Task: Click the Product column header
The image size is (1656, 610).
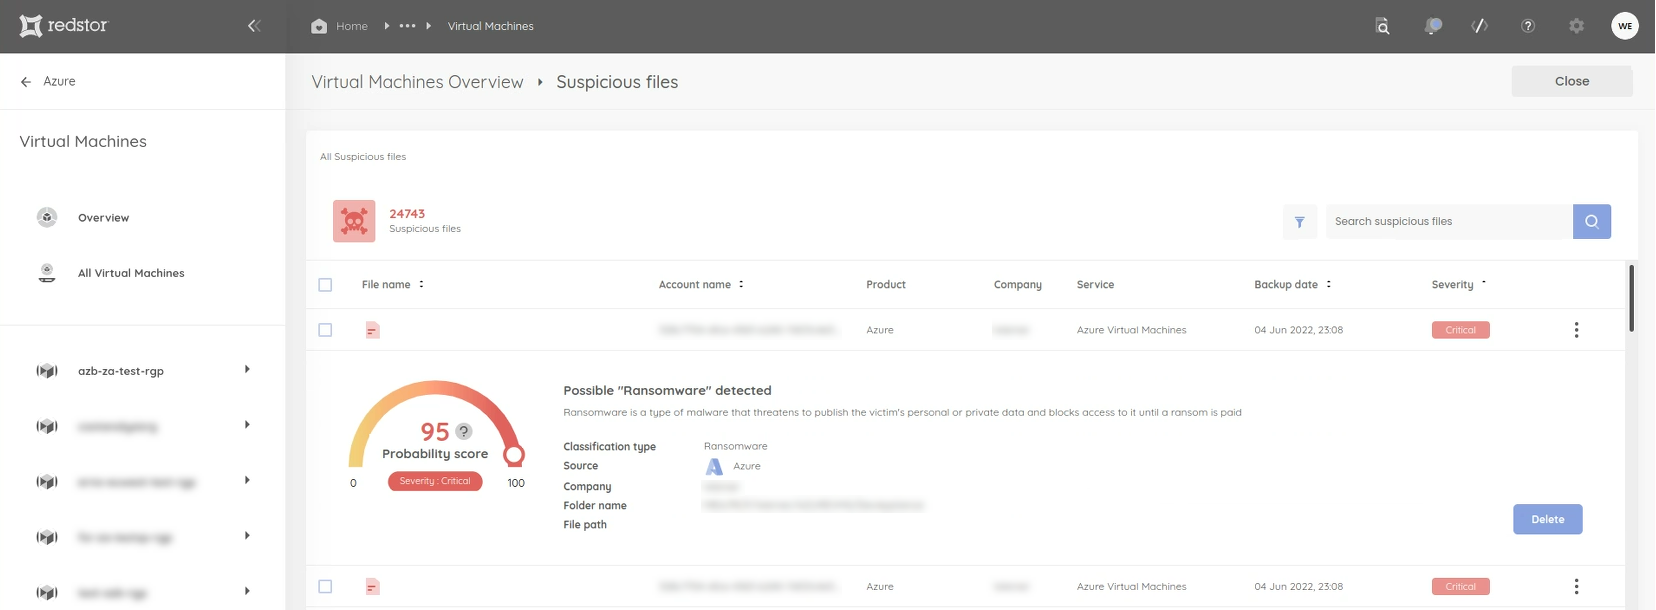Action: tap(886, 285)
